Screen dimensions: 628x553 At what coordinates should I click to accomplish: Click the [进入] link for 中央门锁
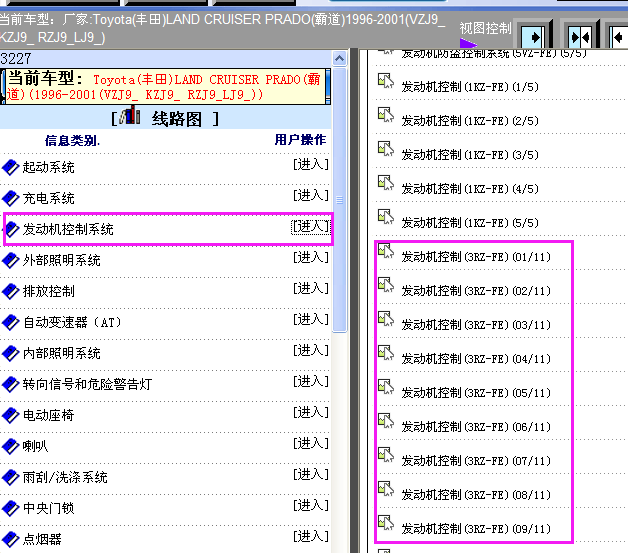coord(311,505)
